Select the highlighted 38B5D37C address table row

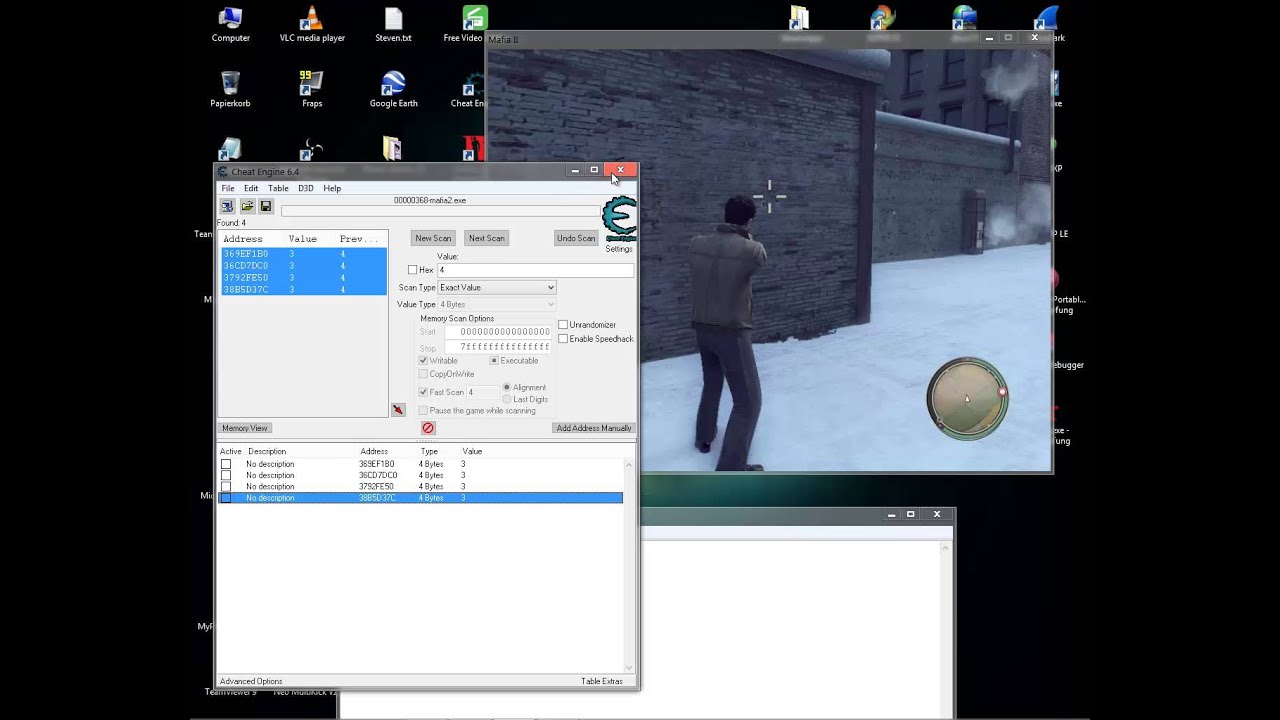pos(420,498)
